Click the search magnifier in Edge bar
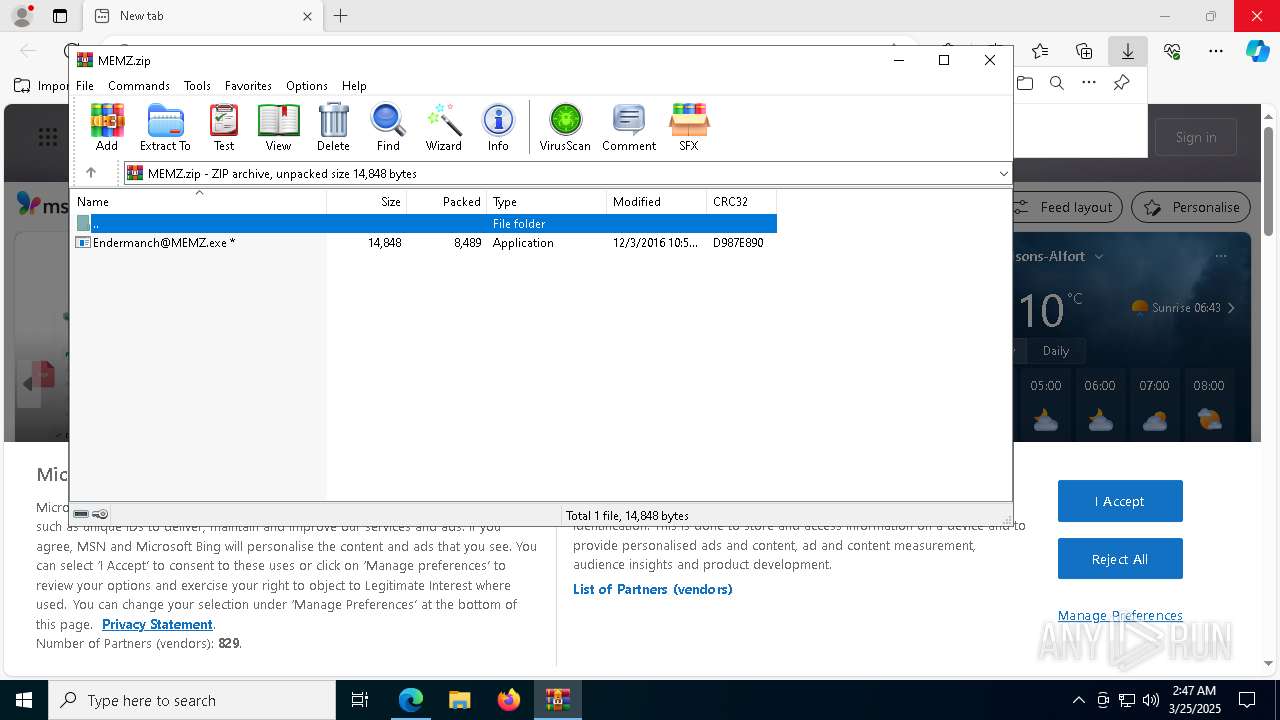Screen dimensions: 1280x720 (x=1057, y=83)
